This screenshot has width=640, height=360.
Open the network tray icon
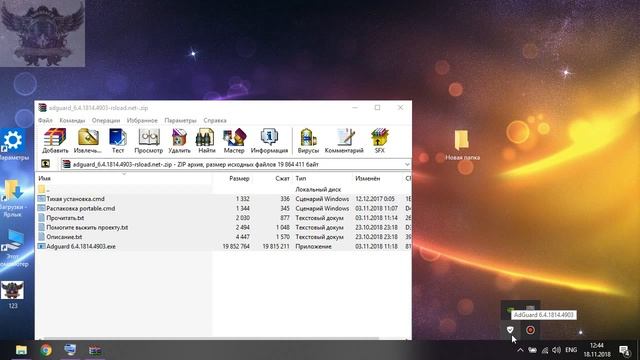coord(544,350)
